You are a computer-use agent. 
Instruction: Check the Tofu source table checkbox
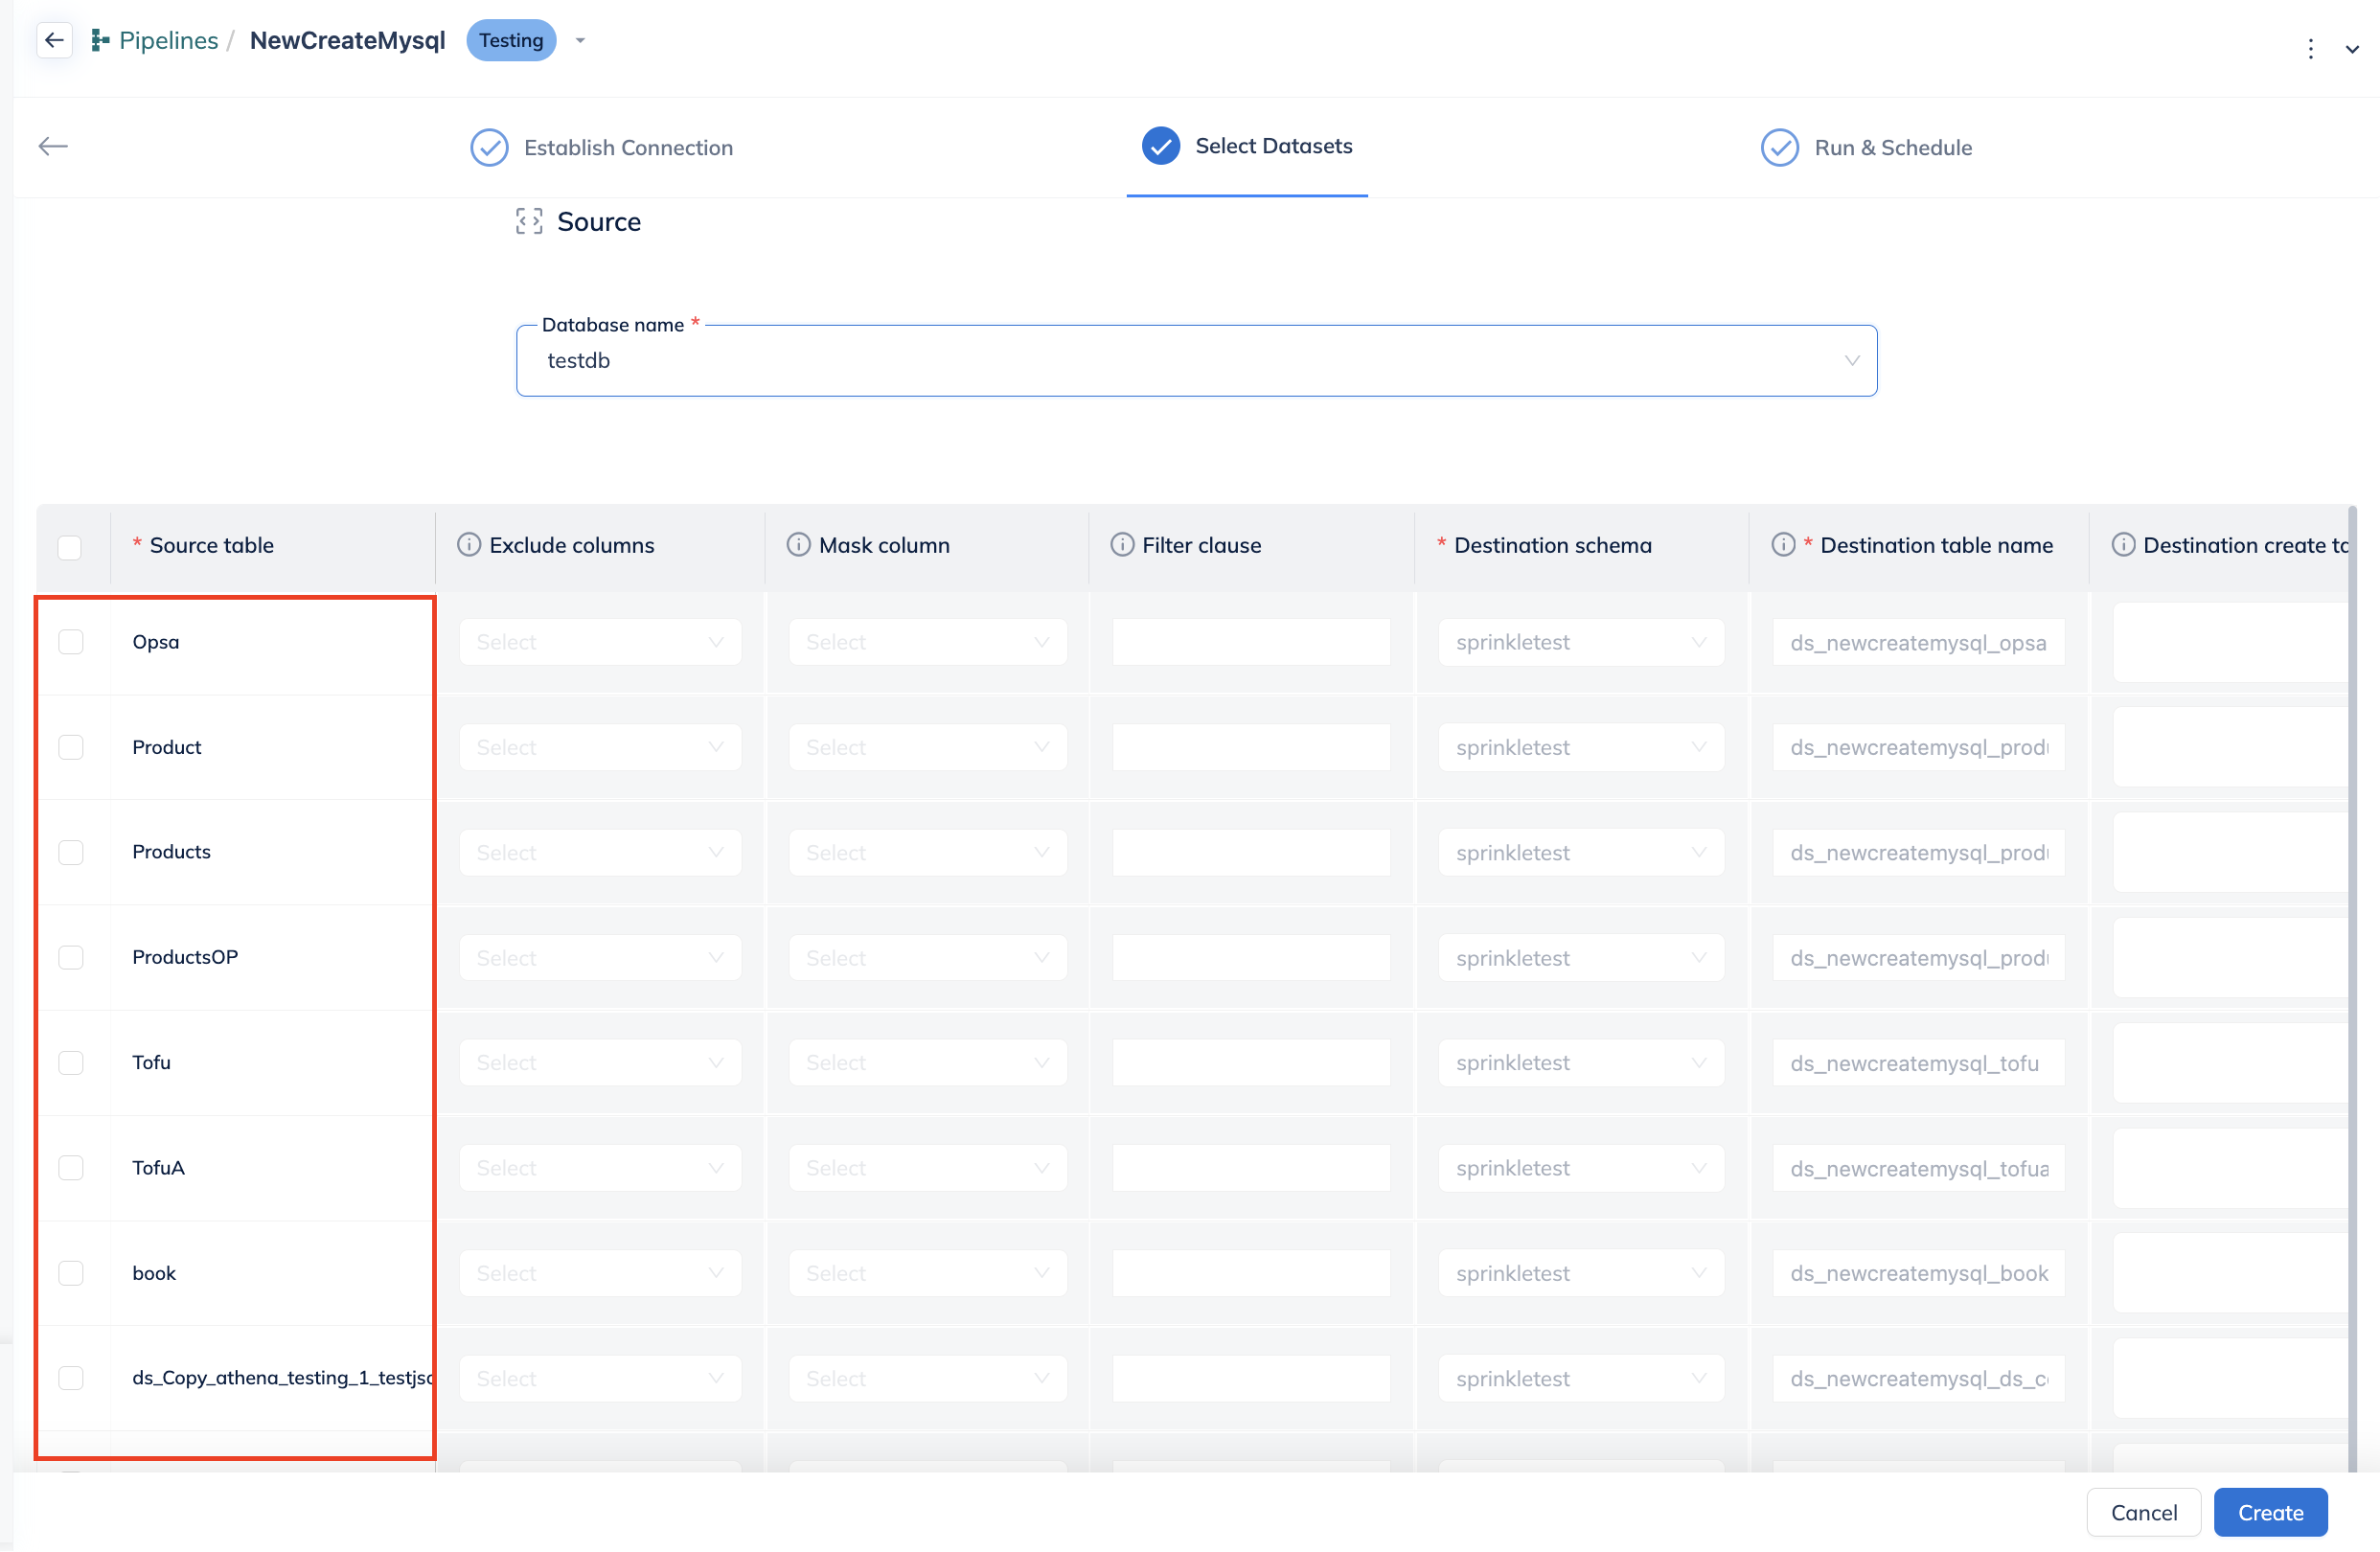[x=71, y=1062]
